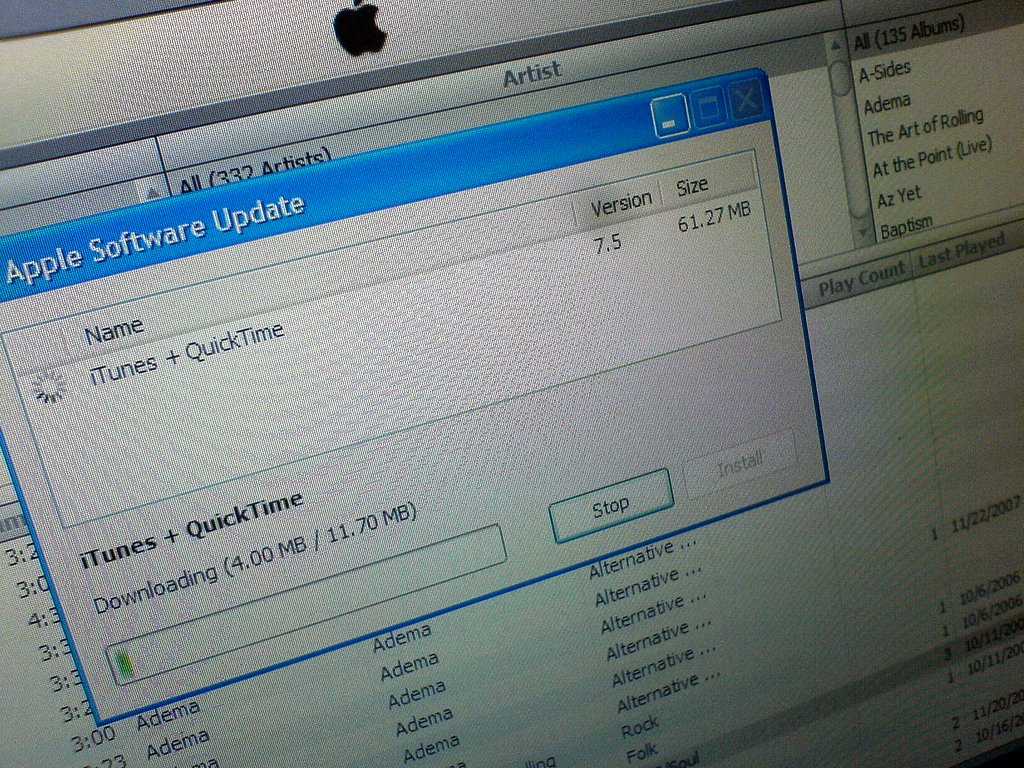The image size is (1024, 768).
Task: Select the Az Yet album
Action: point(899,197)
